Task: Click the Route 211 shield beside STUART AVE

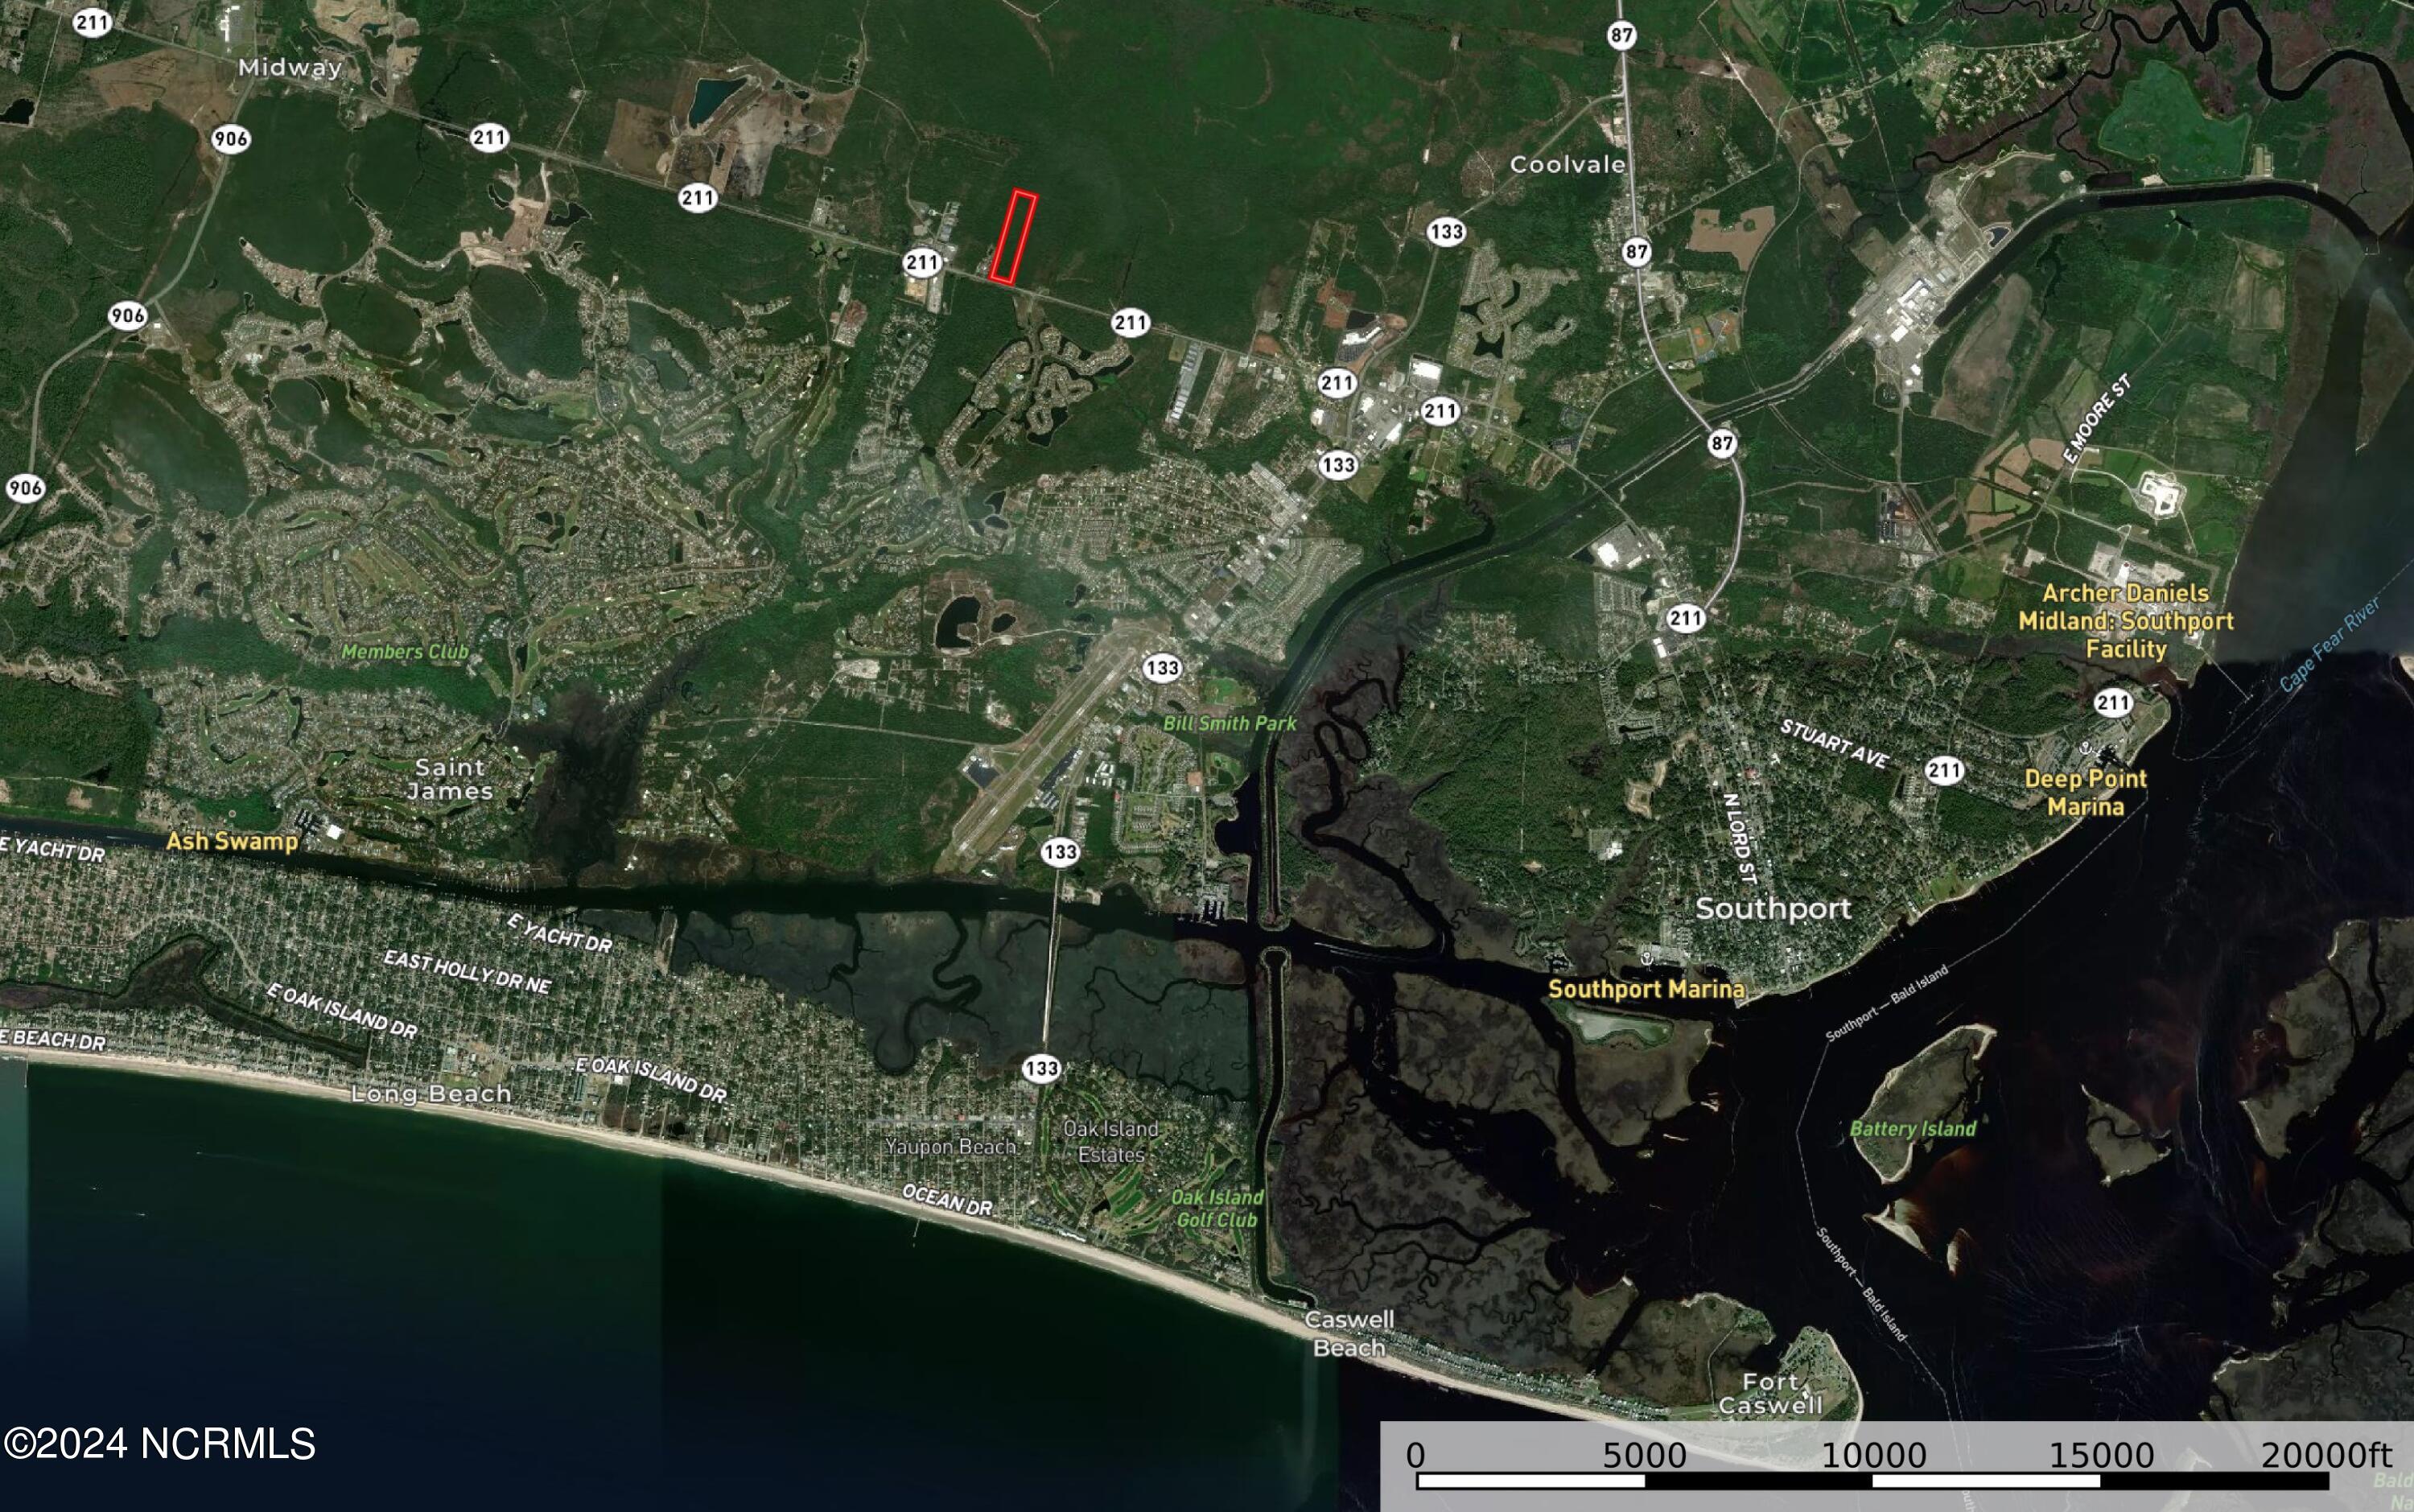Action: click(x=1945, y=770)
